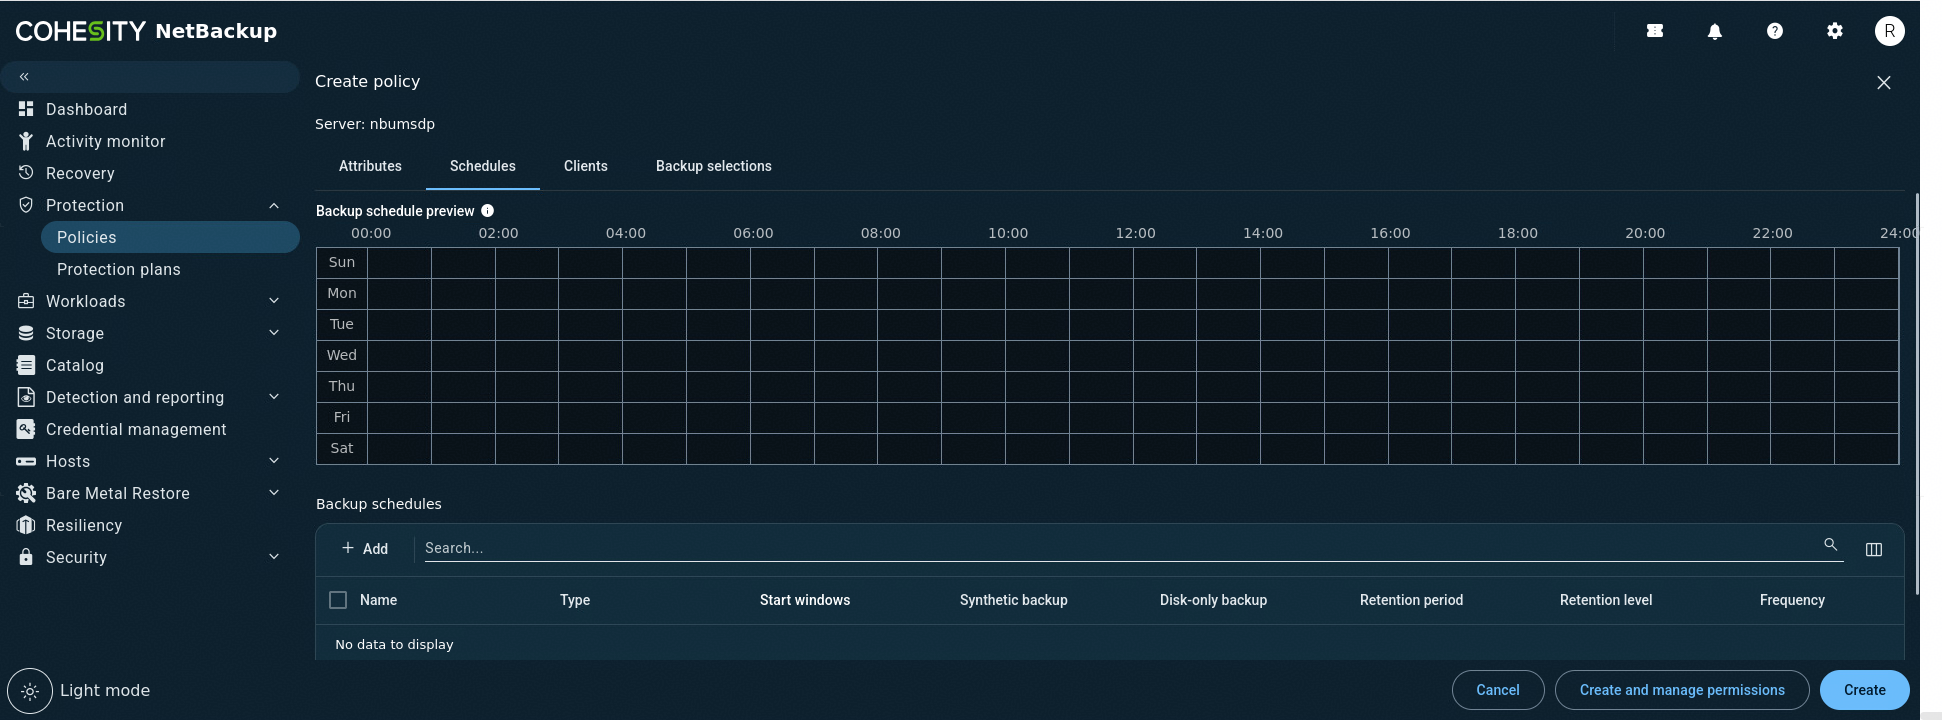The height and width of the screenshot is (720, 1942).
Task: Click the Frequency column header
Action: point(1792,600)
